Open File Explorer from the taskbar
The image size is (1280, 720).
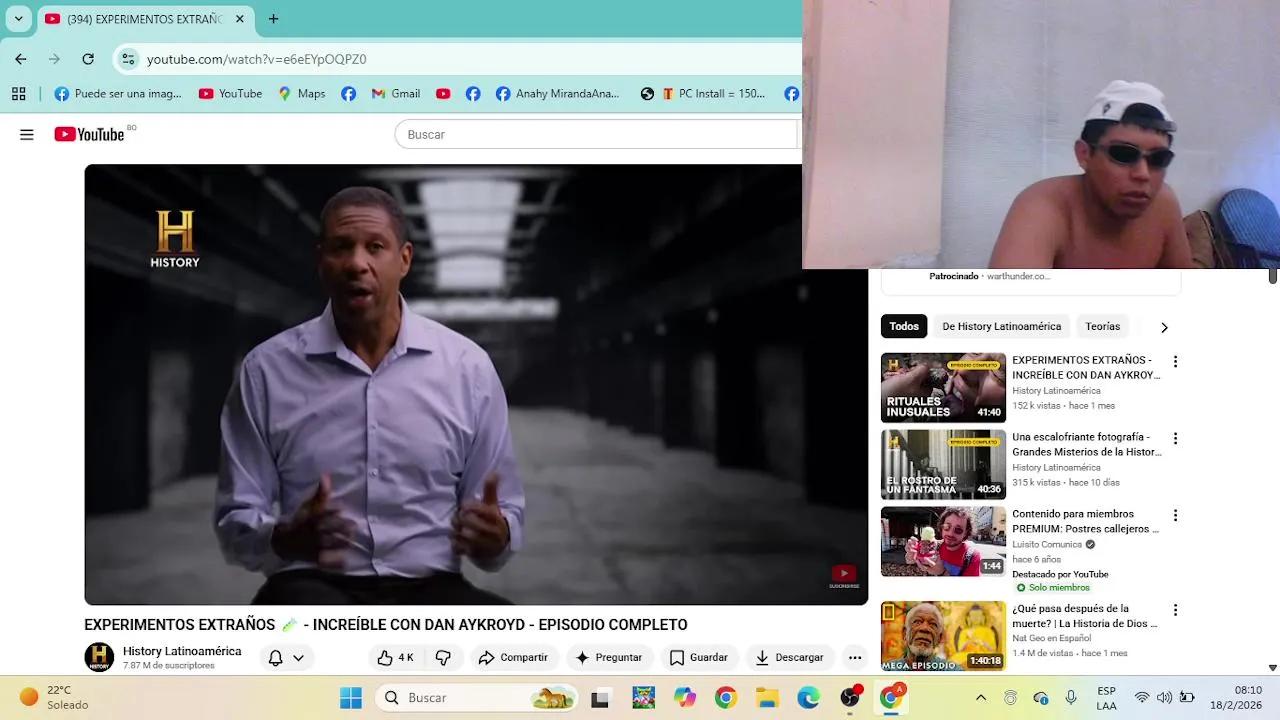point(767,698)
